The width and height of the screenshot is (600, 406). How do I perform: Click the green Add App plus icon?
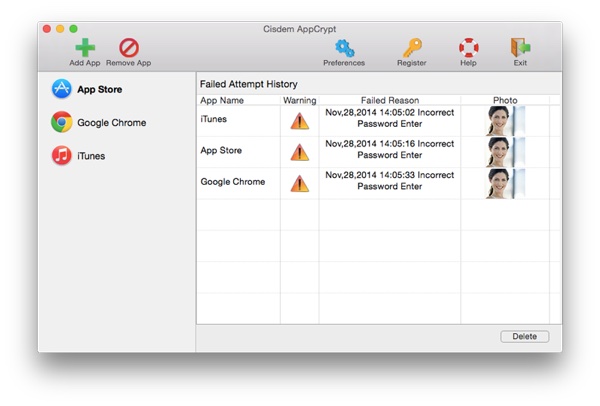[x=85, y=47]
